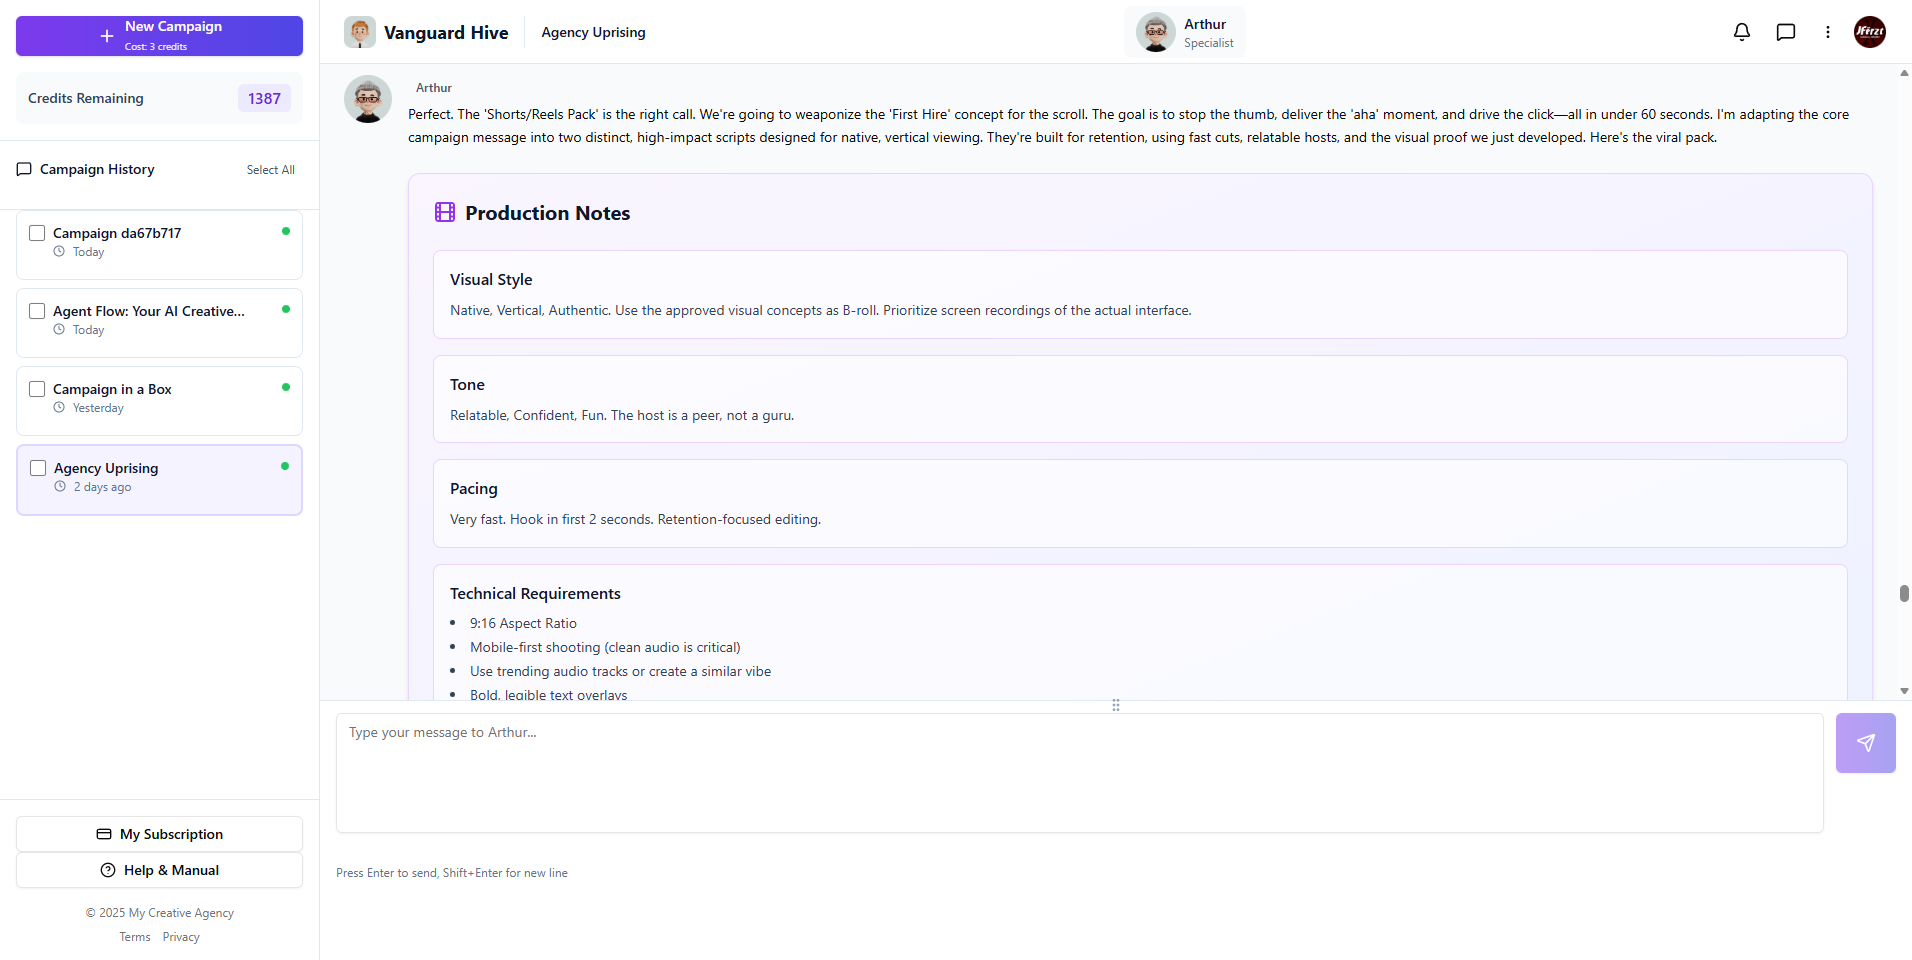The height and width of the screenshot is (960, 1912).
Task: Open the Privacy link
Action: 181,937
